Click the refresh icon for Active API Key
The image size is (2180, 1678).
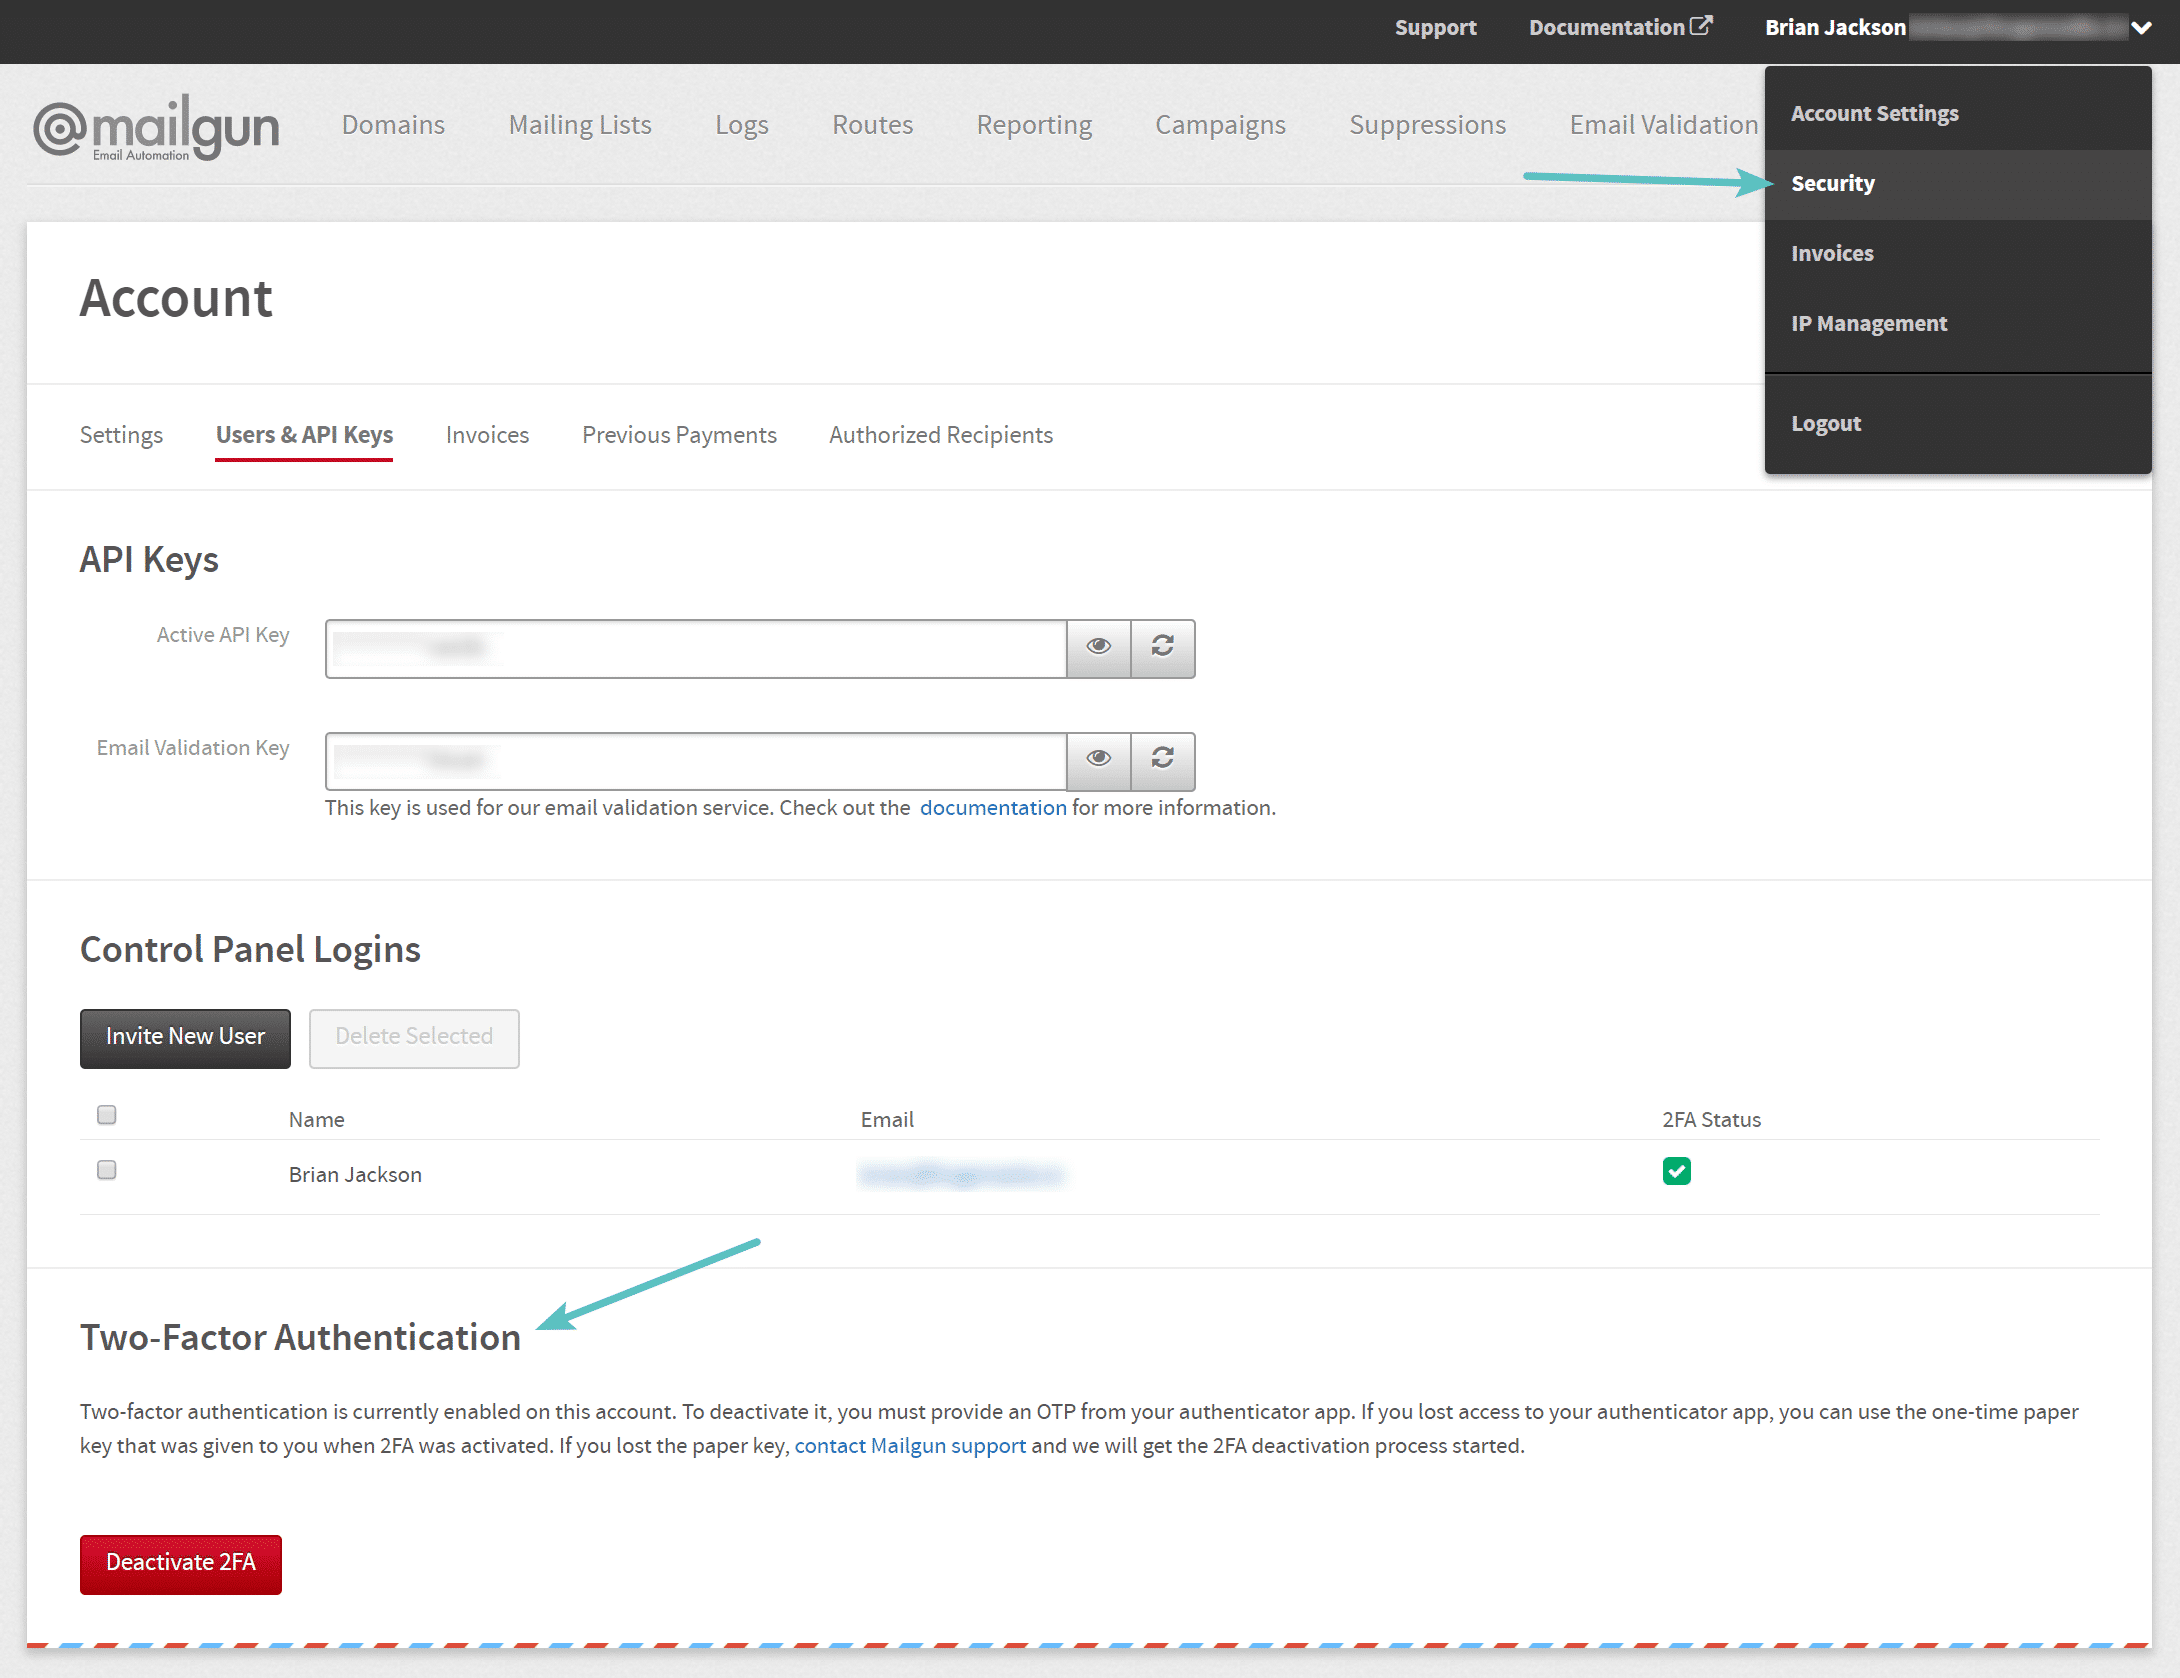(1161, 645)
